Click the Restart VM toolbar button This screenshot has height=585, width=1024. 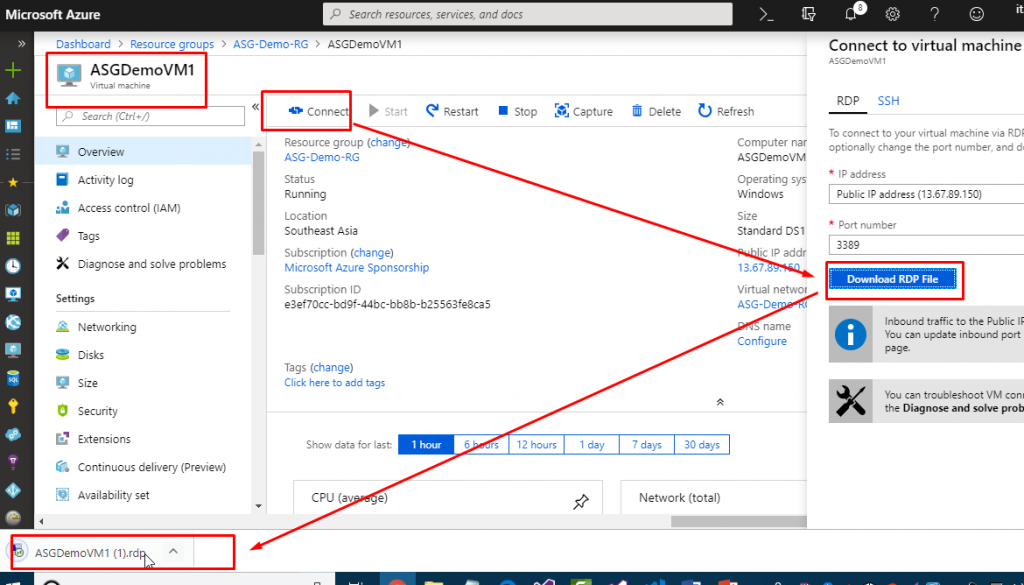pyautogui.click(x=452, y=112)
